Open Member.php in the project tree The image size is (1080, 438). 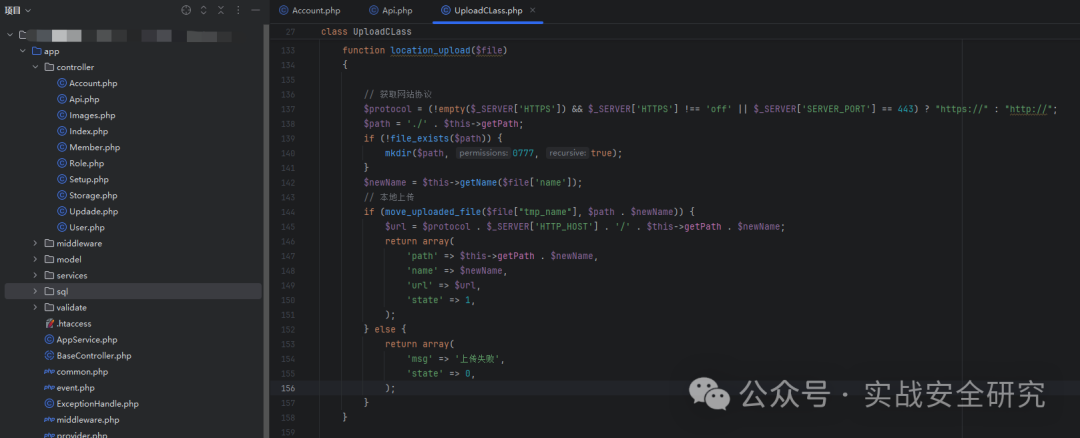[x=94, y=147]
